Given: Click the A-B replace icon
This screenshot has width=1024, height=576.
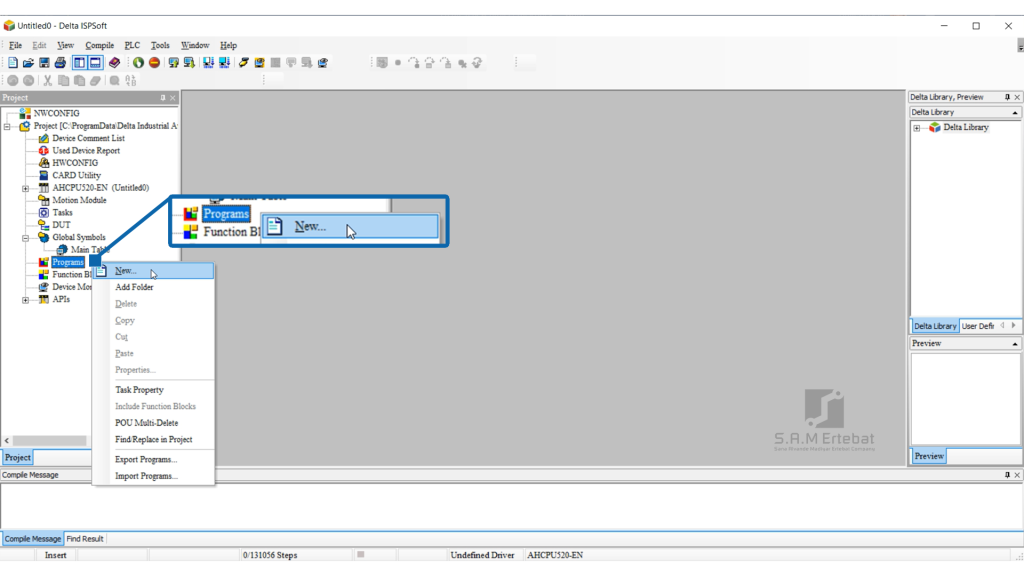Looking at the screenshot, I should [x=131, y=80].
